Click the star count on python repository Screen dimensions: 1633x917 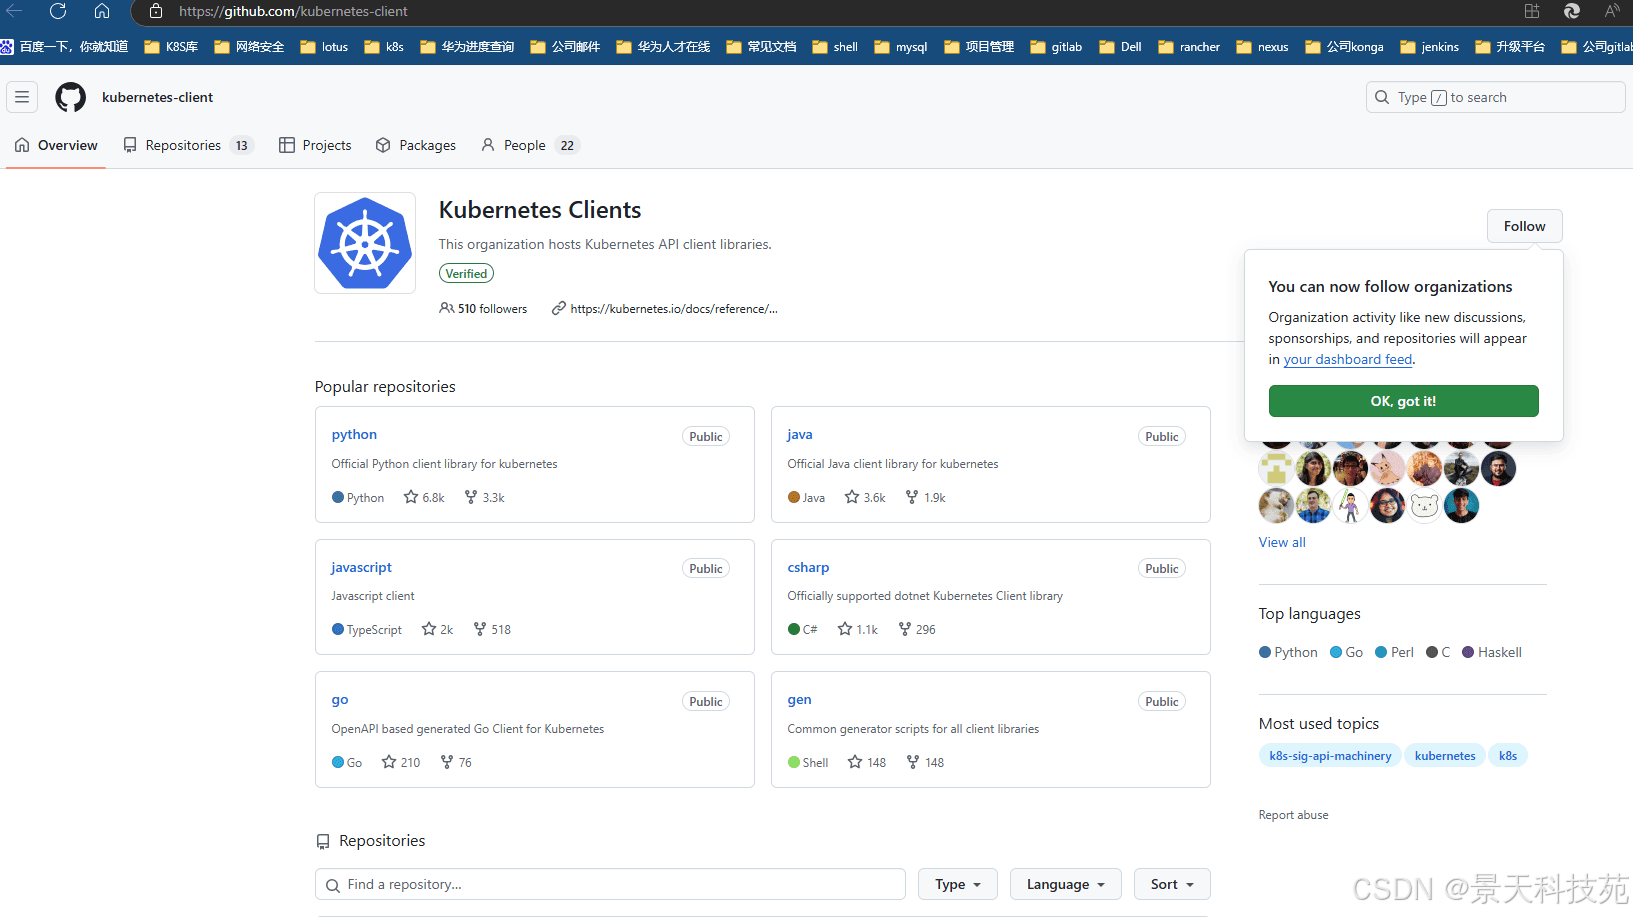424,497
